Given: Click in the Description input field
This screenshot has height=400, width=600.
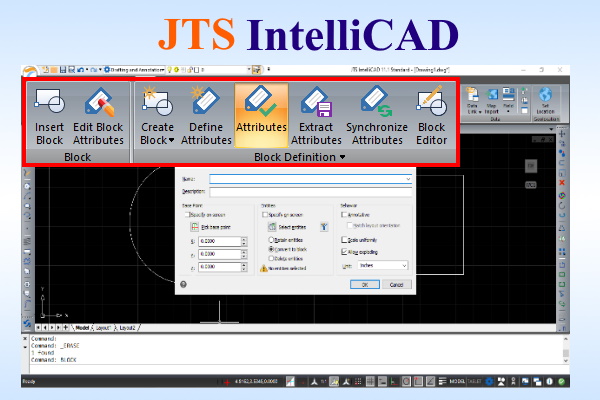Looking at the screenshot, I should (310, 191).
